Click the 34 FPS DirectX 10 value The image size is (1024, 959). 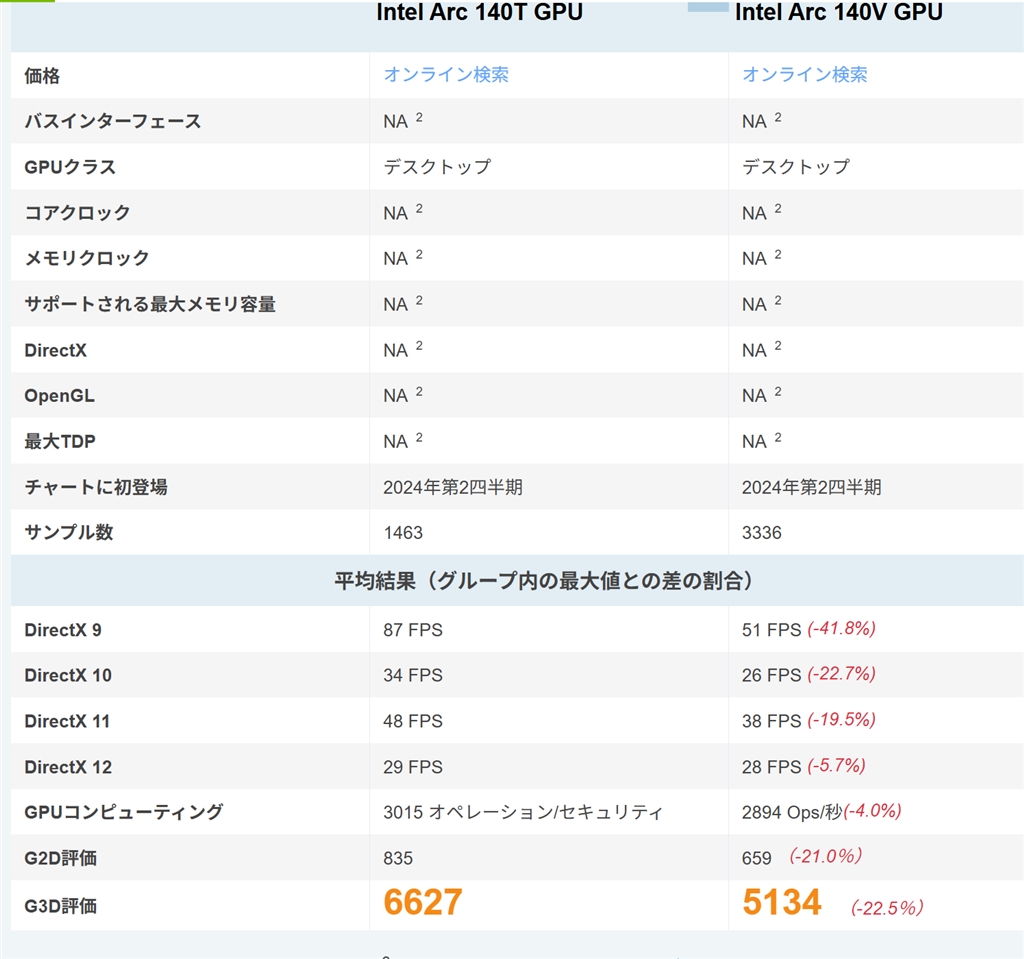[413, 675]
